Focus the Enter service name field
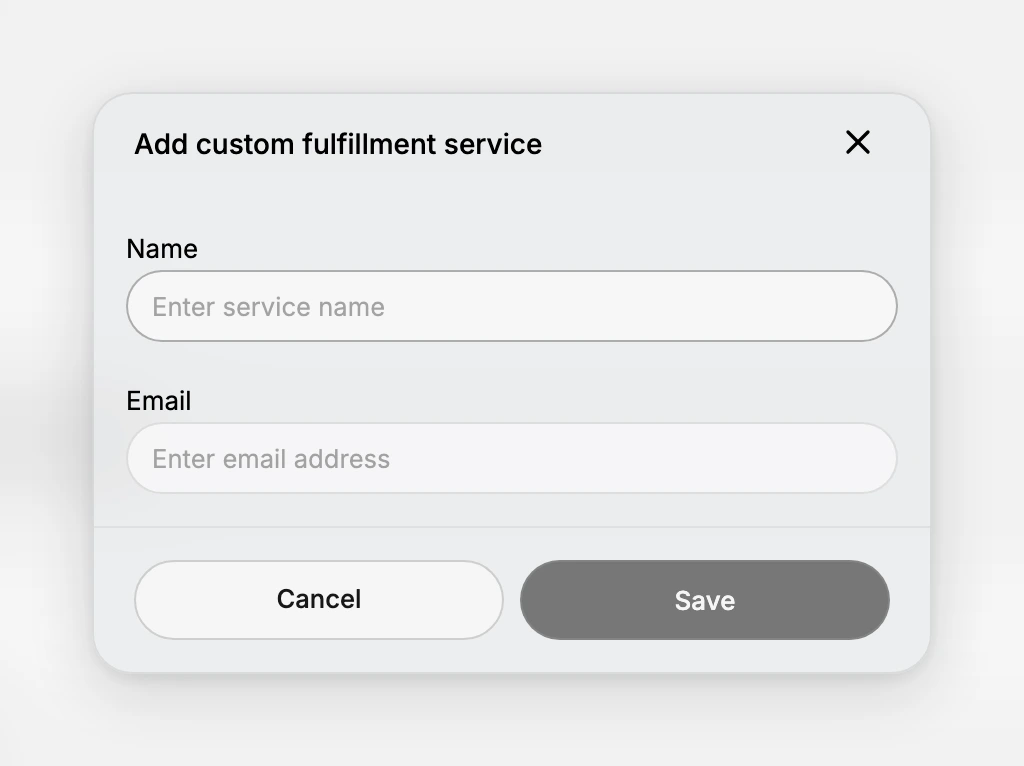 [x=511, y=306]
